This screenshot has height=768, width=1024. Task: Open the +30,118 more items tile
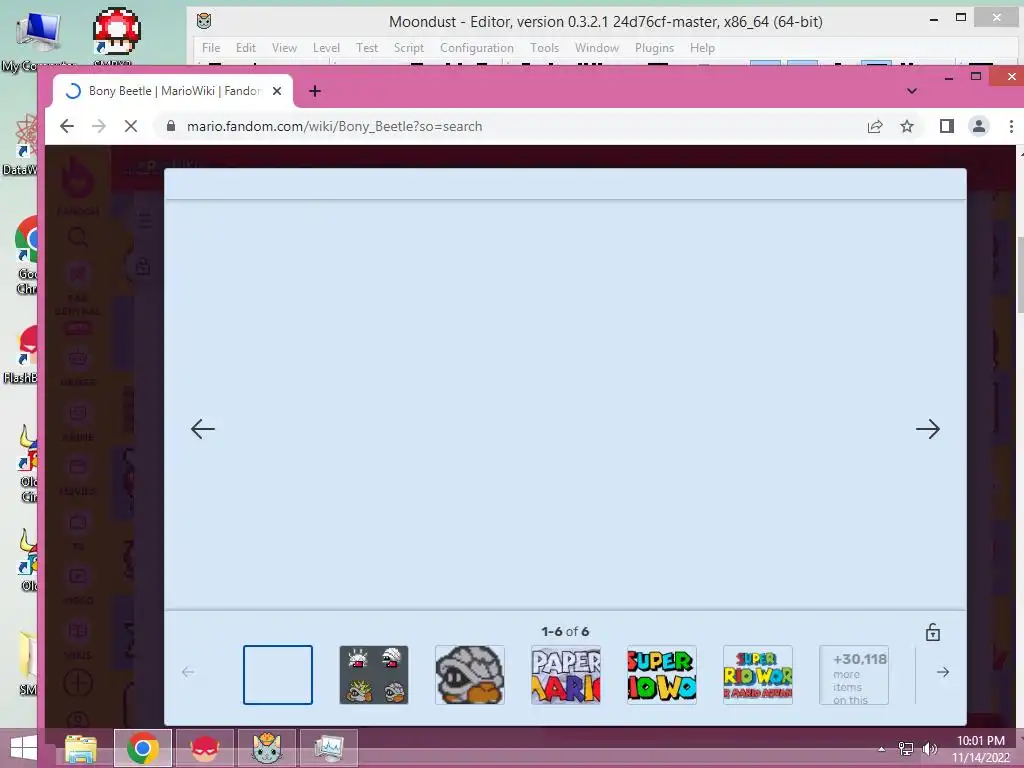854,675
